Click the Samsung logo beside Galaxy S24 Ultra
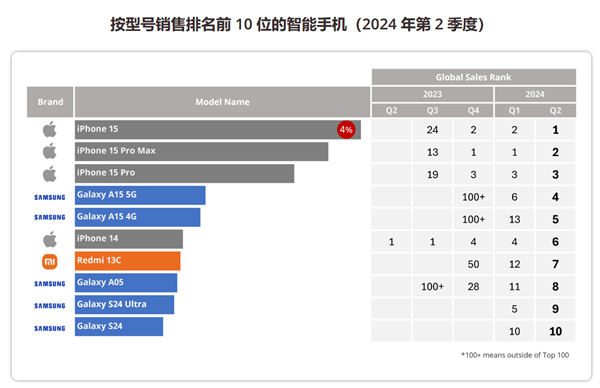The image size is (600, 388). (50, 306)
